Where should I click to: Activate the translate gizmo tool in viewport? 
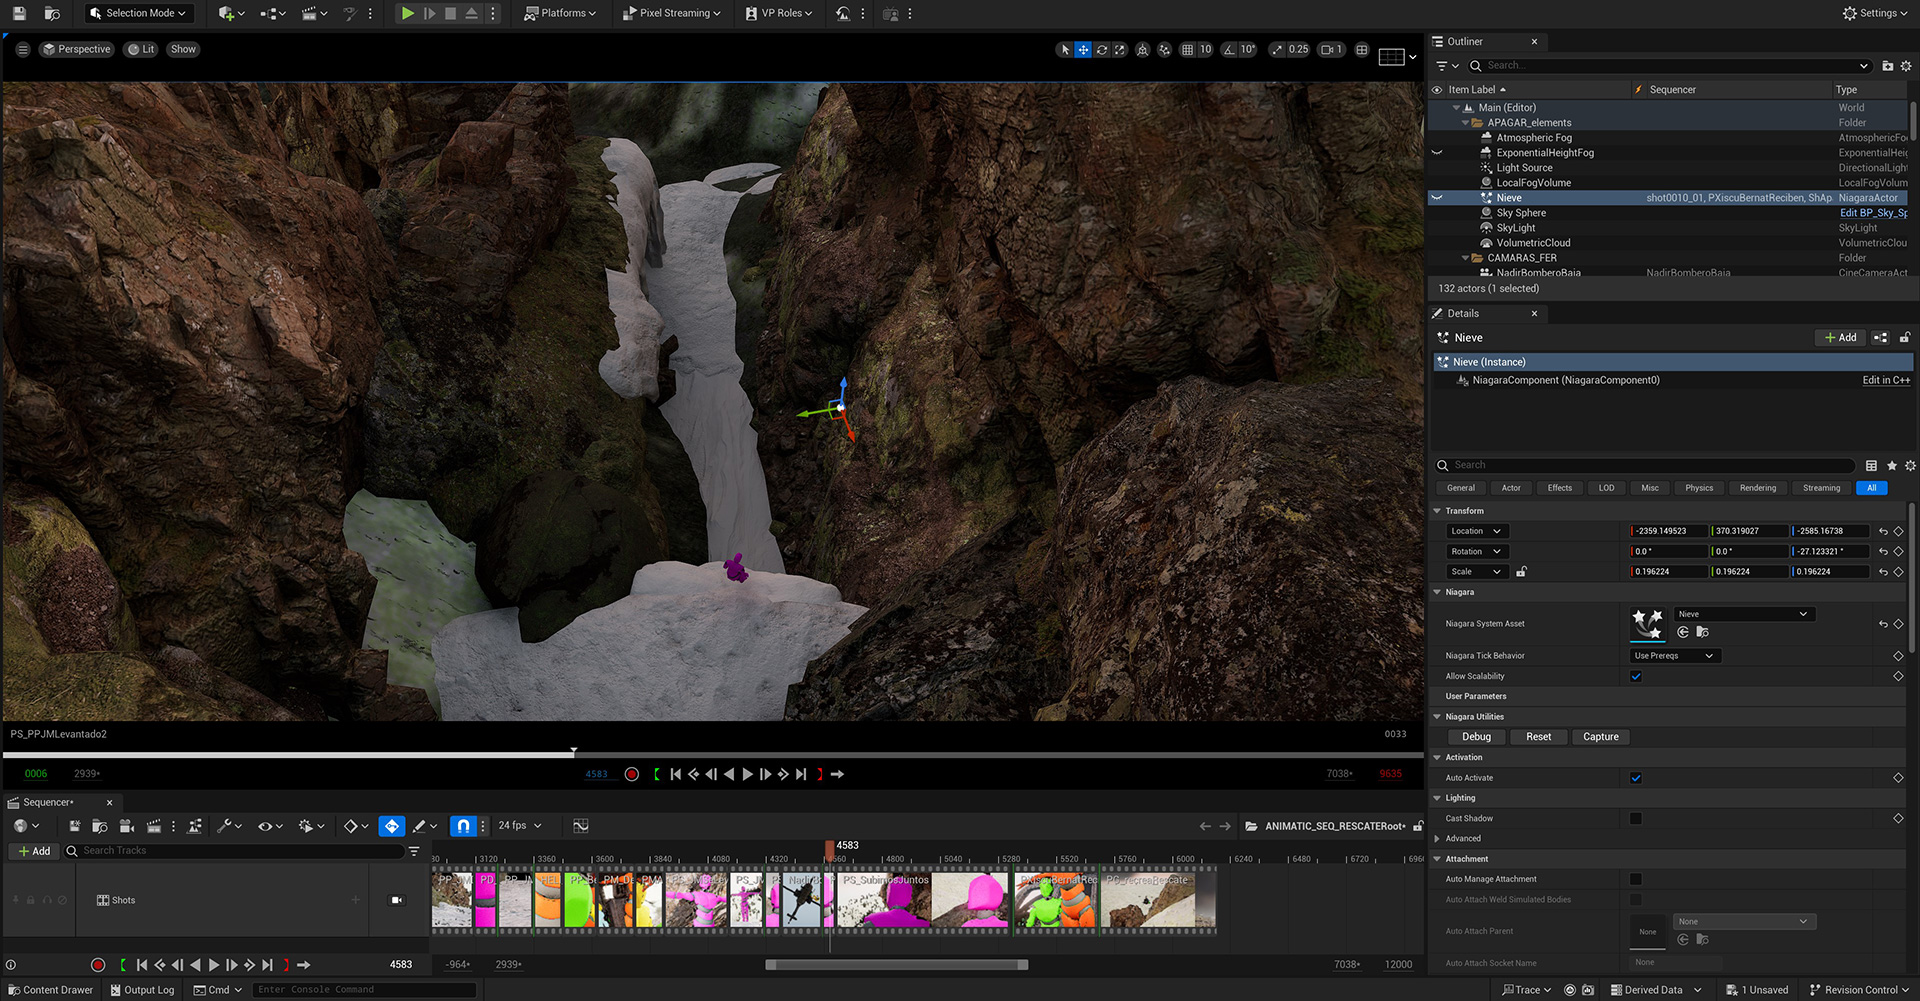click(x=1083, y=49)
